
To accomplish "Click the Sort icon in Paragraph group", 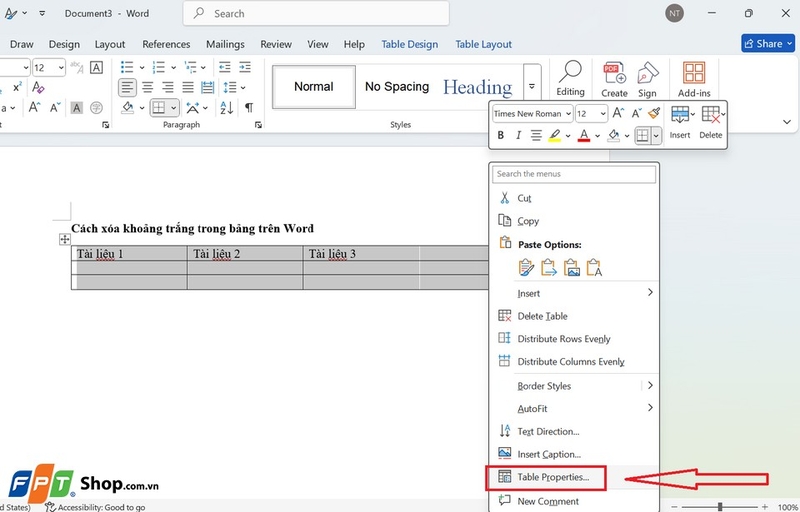I will [x=227, y=107].
